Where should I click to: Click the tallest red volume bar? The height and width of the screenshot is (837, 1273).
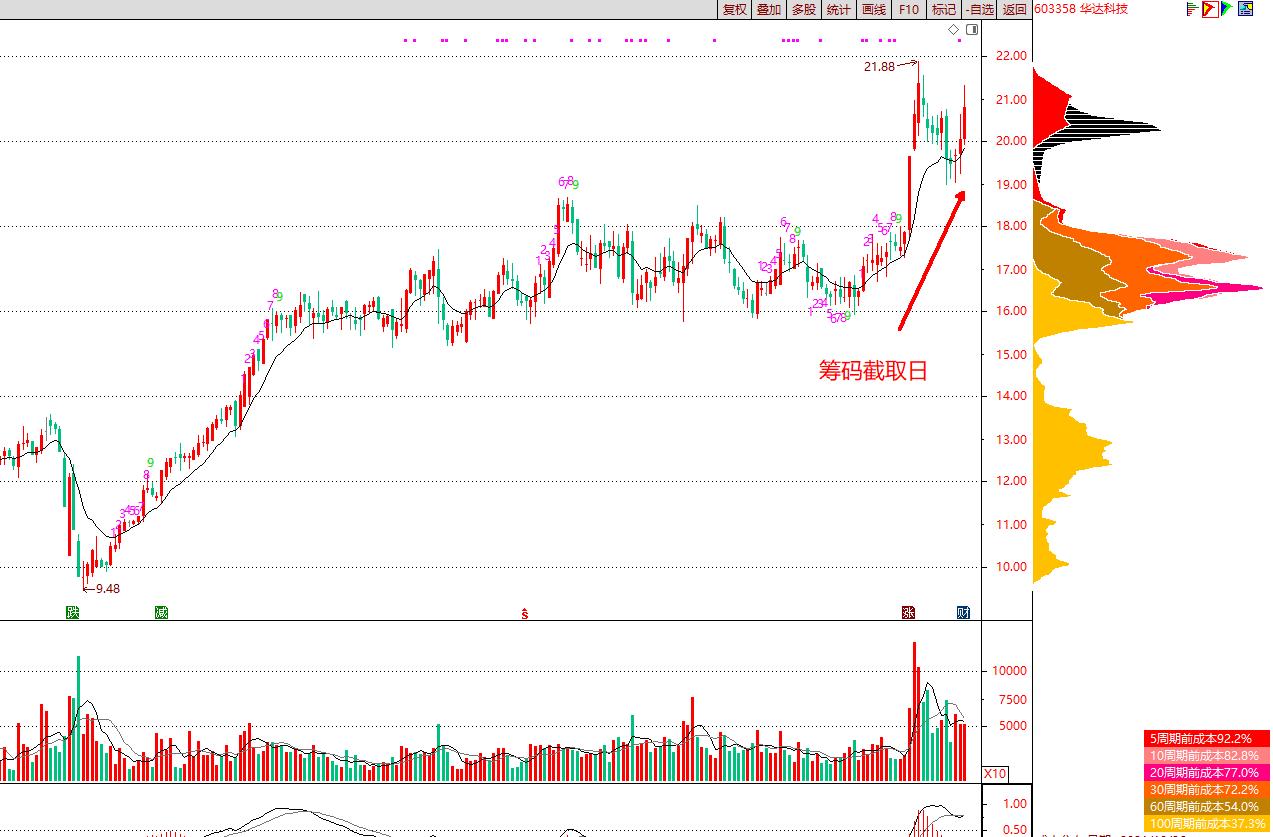click(914, 711)
